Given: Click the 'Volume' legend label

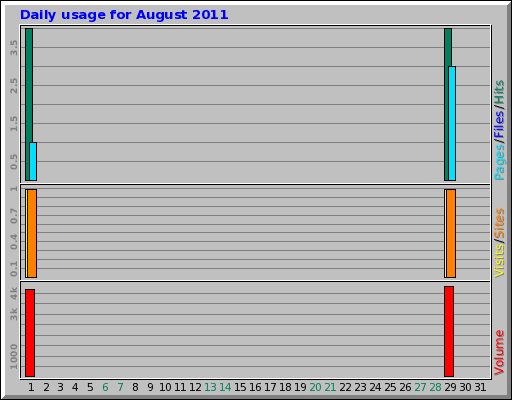Looking at the screenshot, I should point(499,352).
